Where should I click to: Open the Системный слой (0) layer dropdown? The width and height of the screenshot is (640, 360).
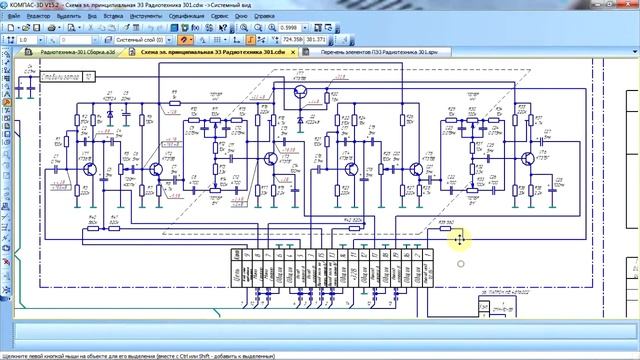(x=169, y=40)
